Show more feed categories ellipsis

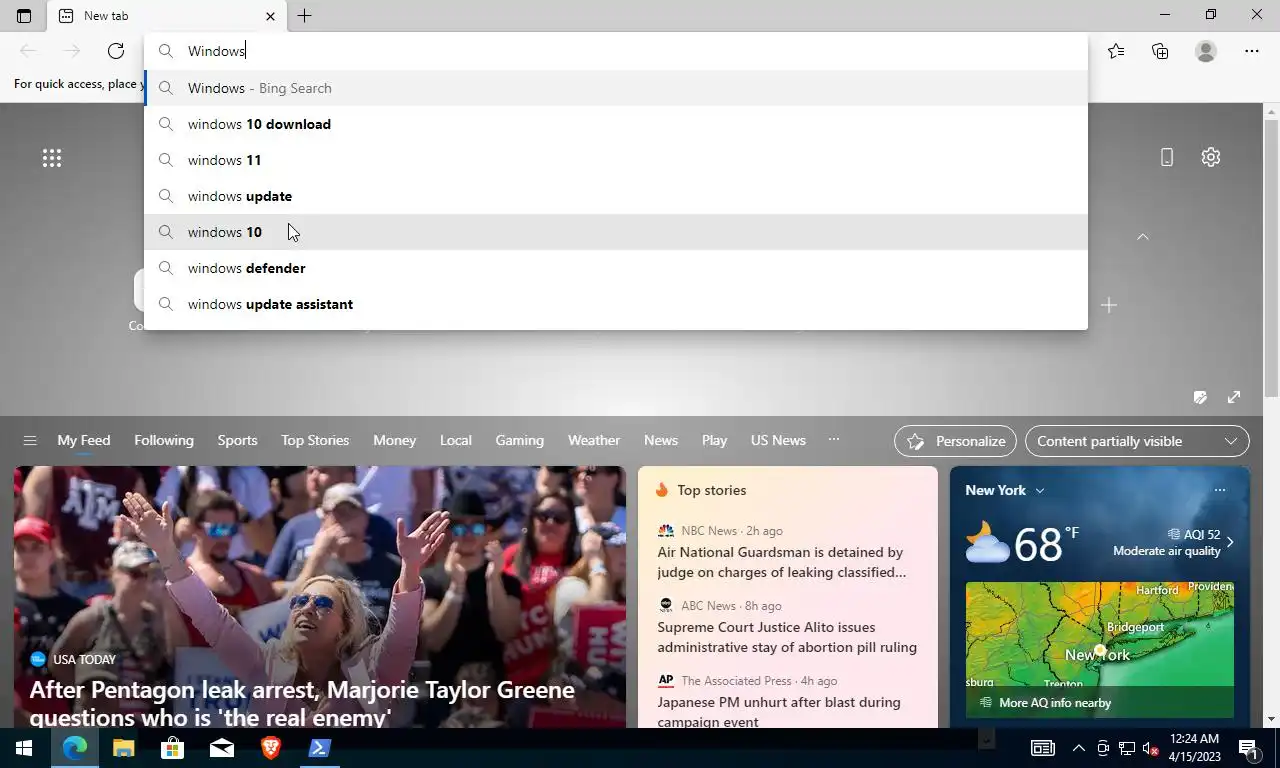(834, 440)
